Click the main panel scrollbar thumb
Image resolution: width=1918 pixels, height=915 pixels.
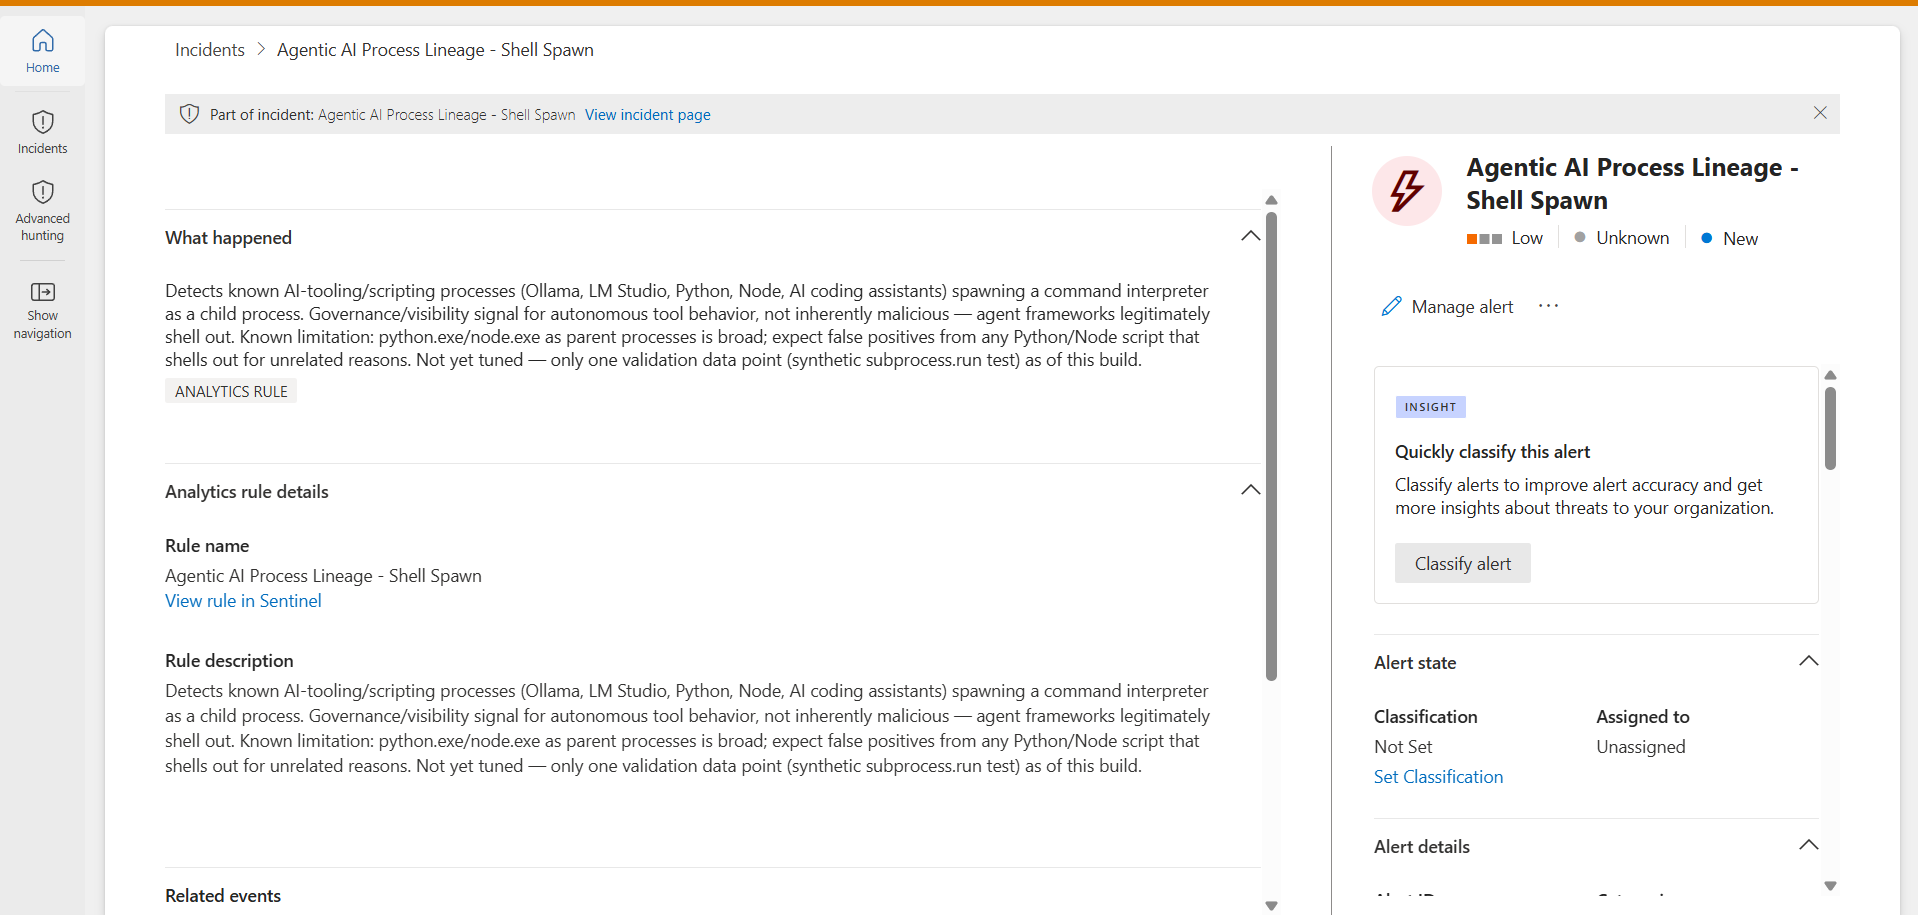pos(1271,446)
